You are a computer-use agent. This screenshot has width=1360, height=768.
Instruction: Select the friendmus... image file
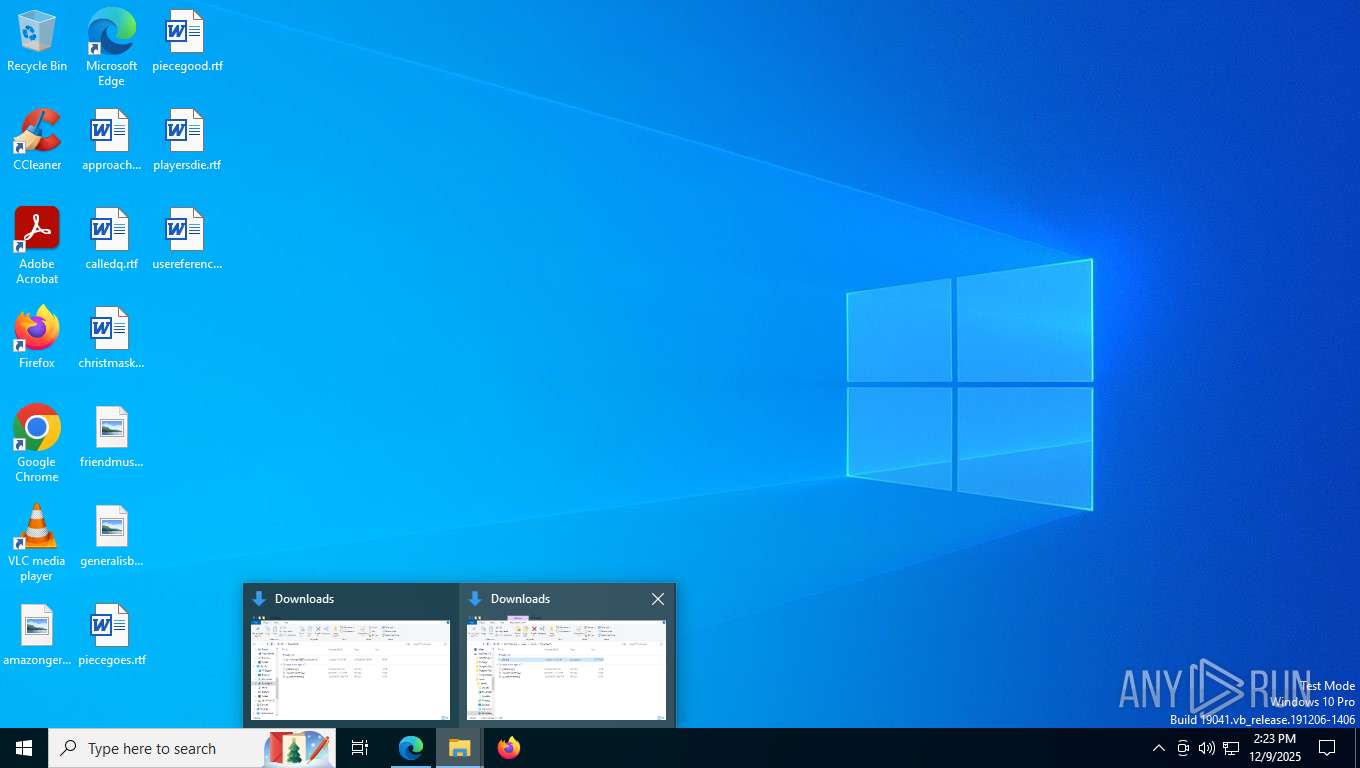[x=111, y=437]
